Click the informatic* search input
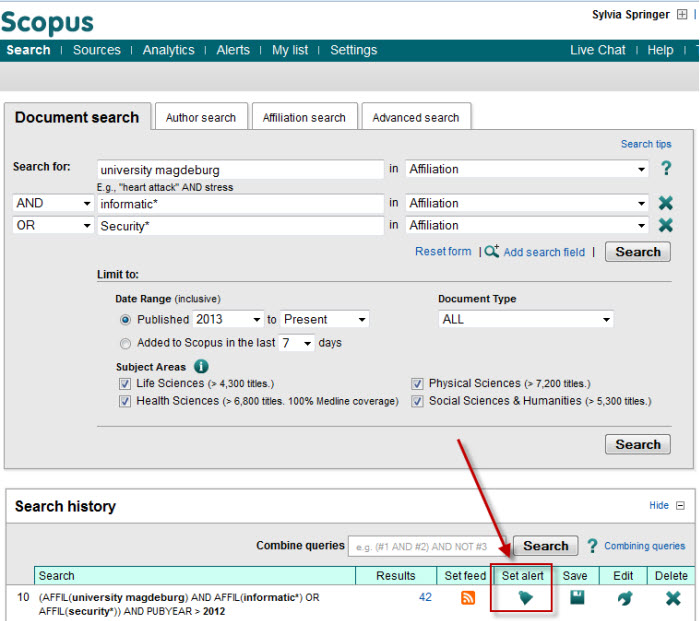 tap(240, 203)
